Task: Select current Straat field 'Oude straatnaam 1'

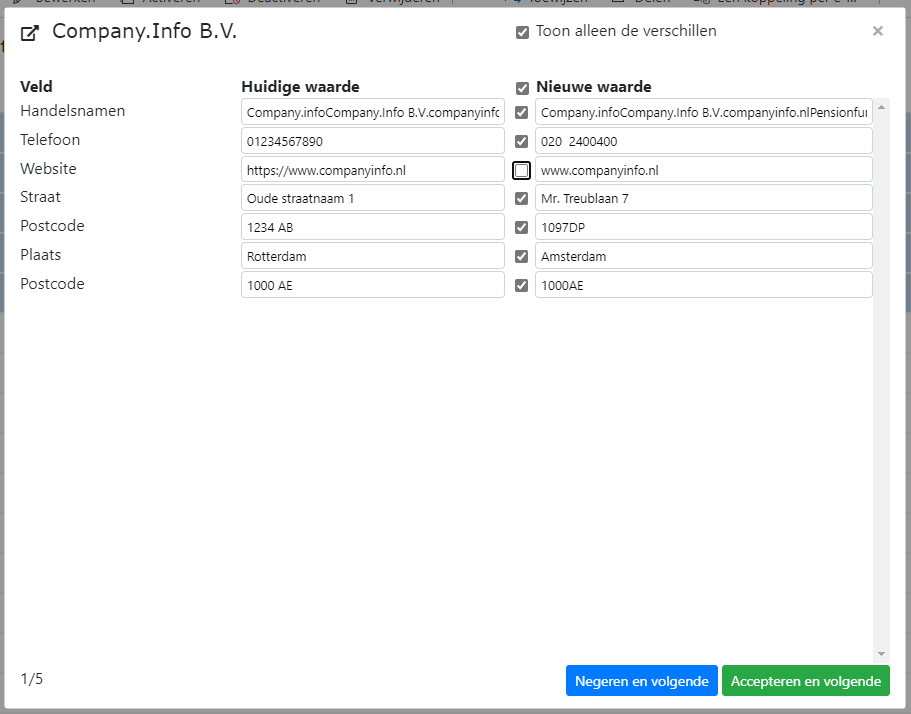Action: [x=372, y=198]
